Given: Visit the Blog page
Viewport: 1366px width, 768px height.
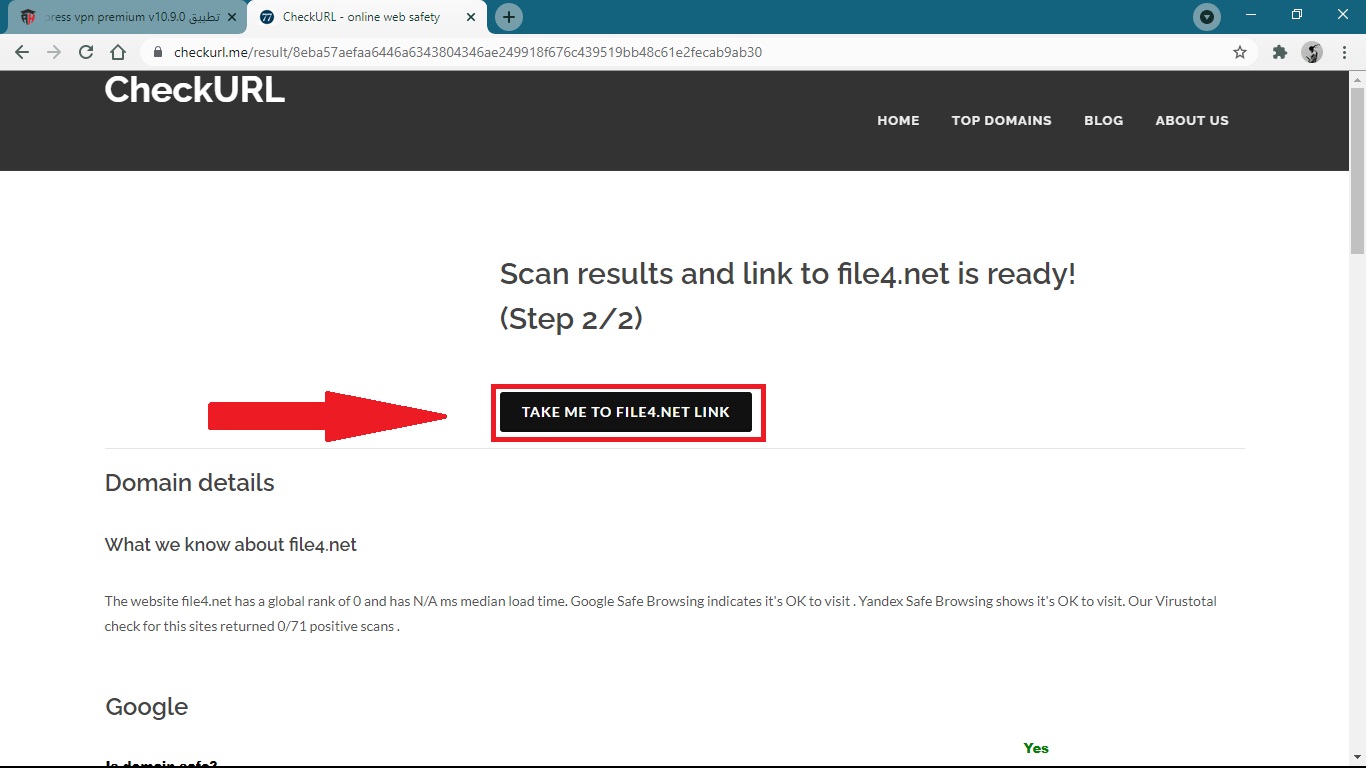Looking at the screenshot, I should click(1103, 120).
